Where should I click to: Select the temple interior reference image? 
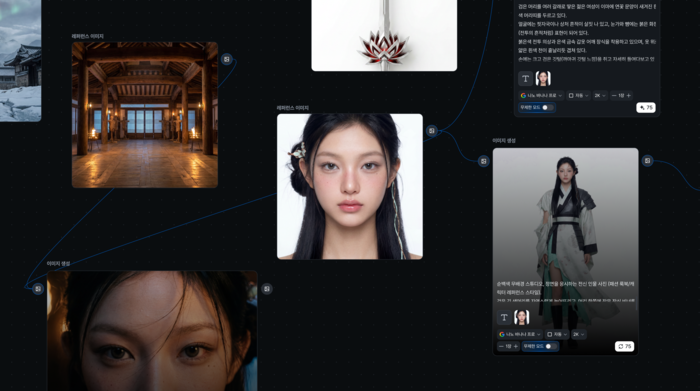[x=145, y=115]
